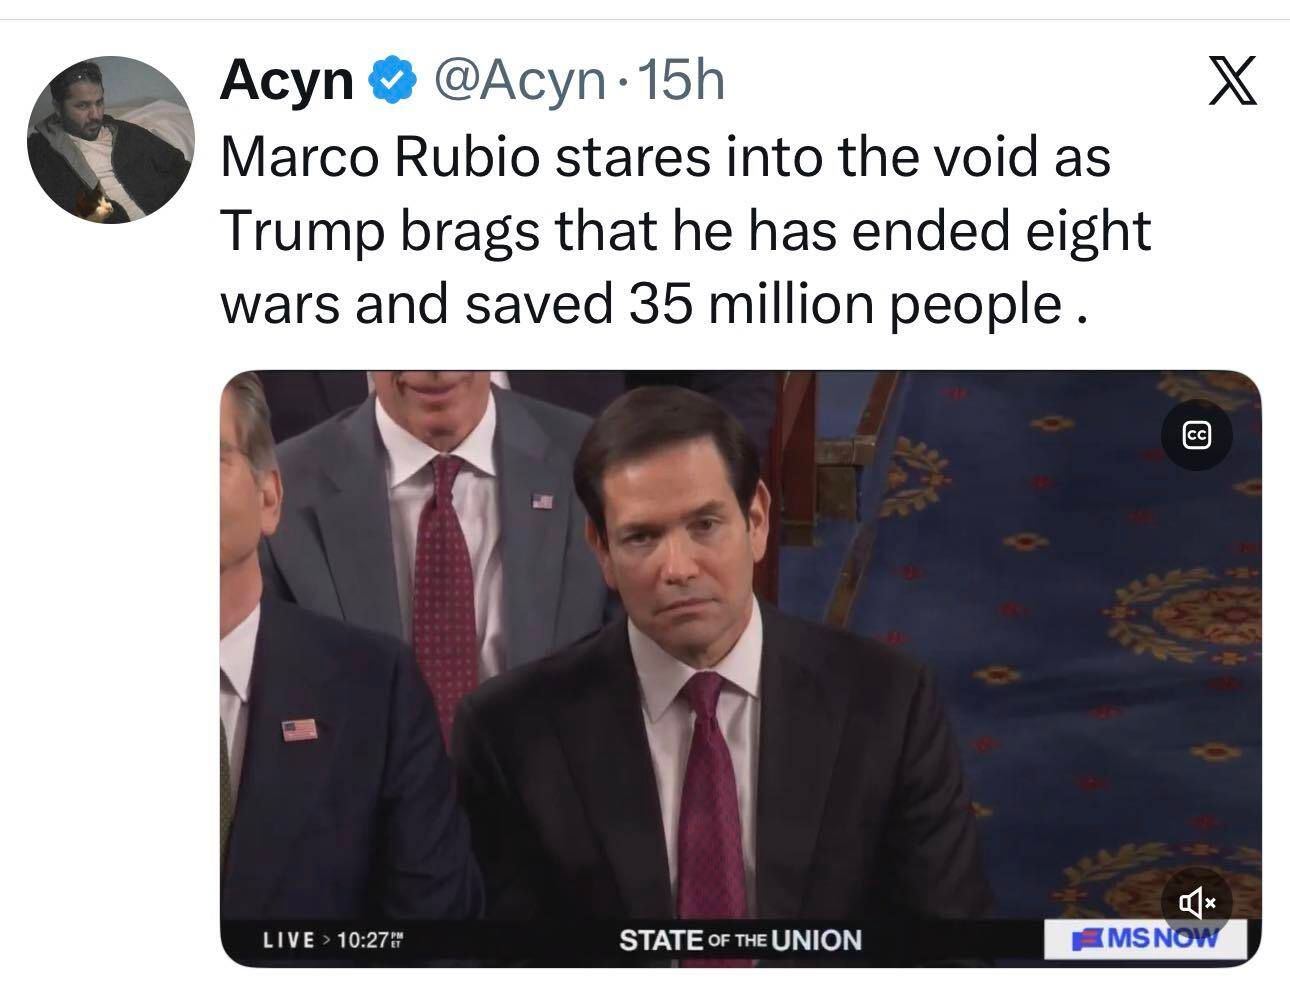Click the MS NOW network logo
This screenshot has height=997, width=1290.
1146,939
